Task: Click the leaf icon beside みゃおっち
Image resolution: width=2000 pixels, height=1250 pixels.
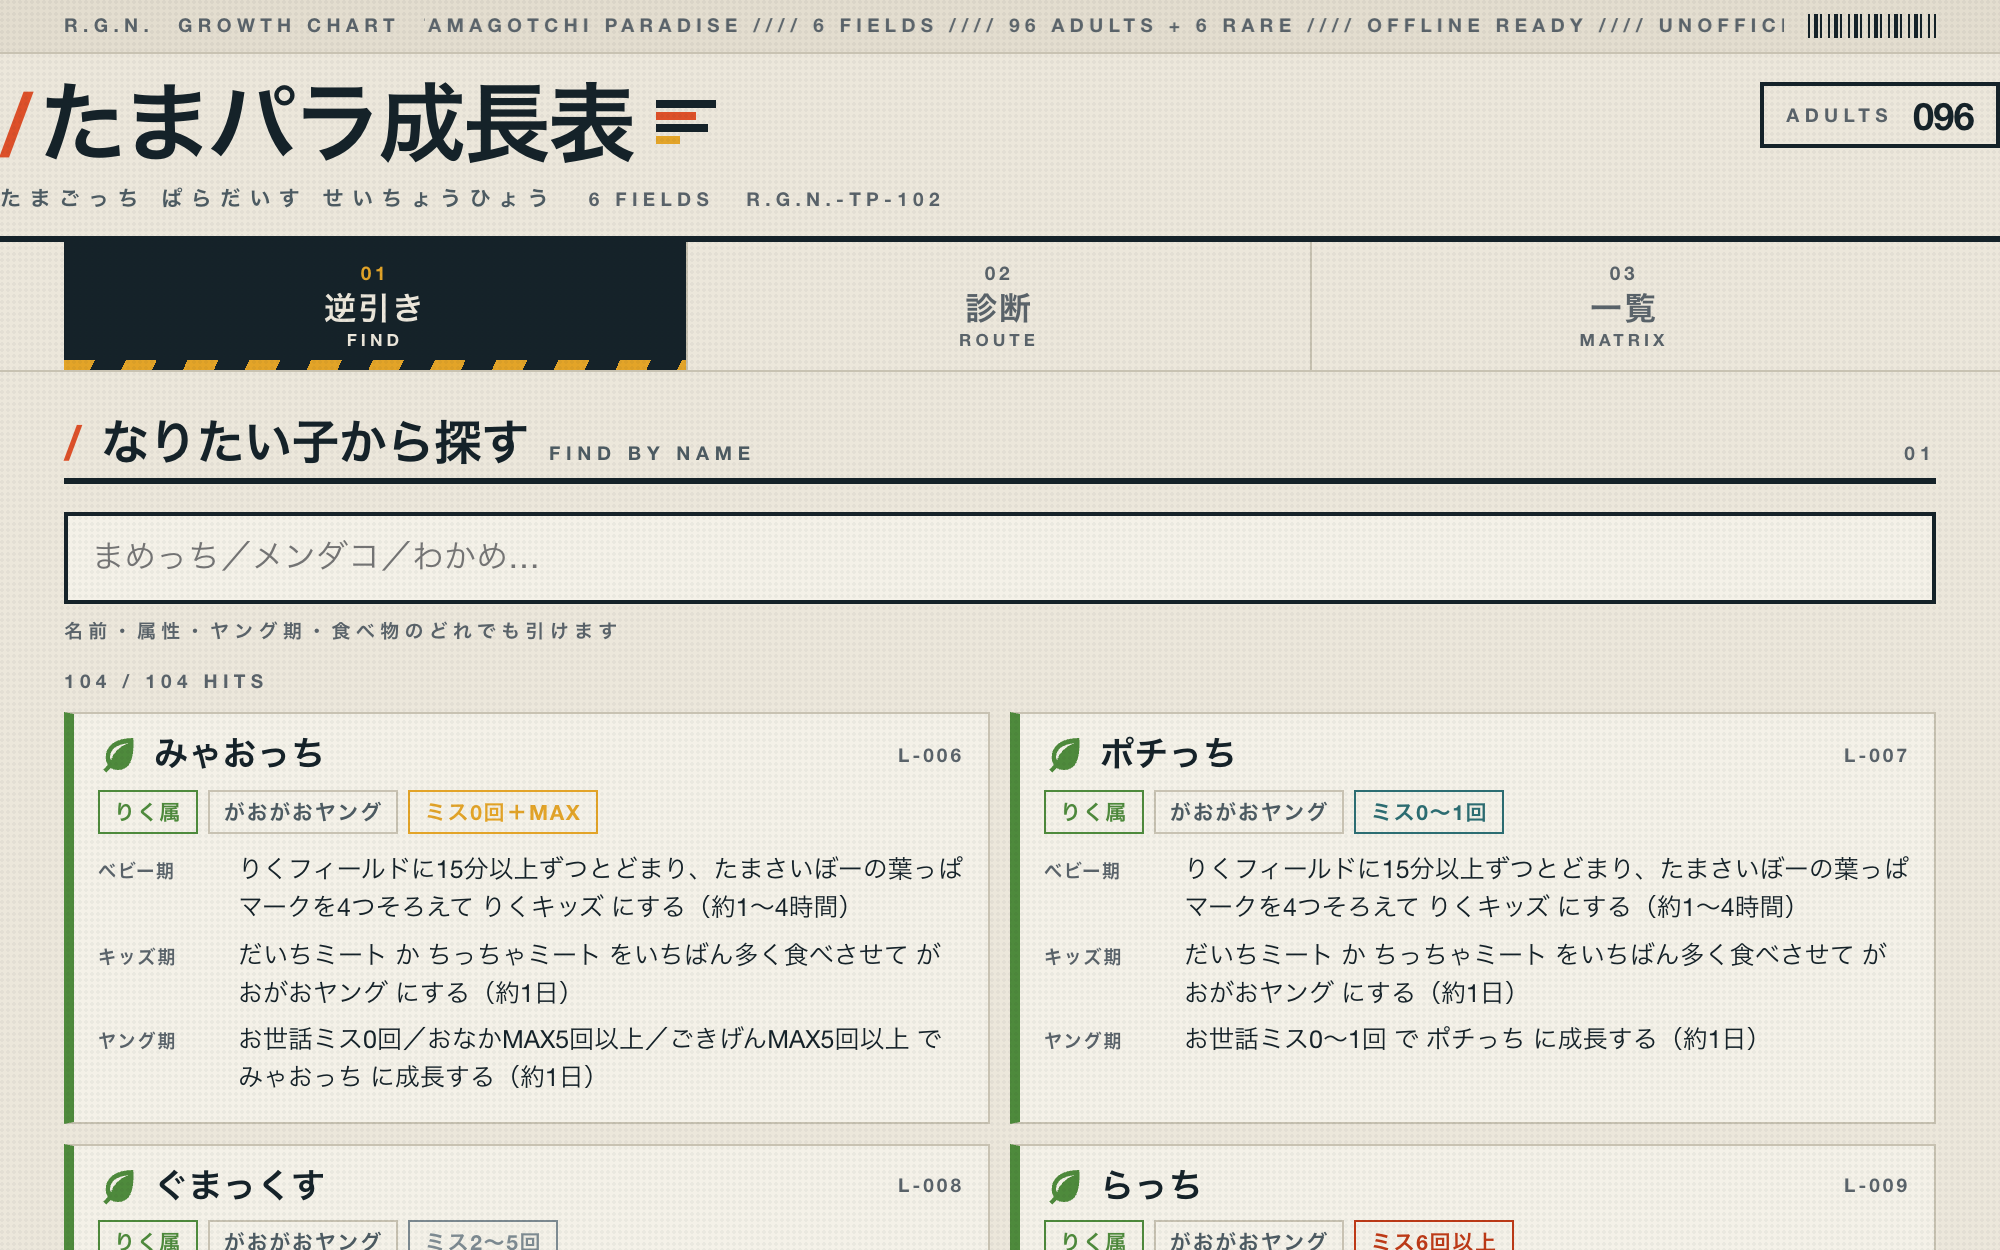Action: pos(119,754)
